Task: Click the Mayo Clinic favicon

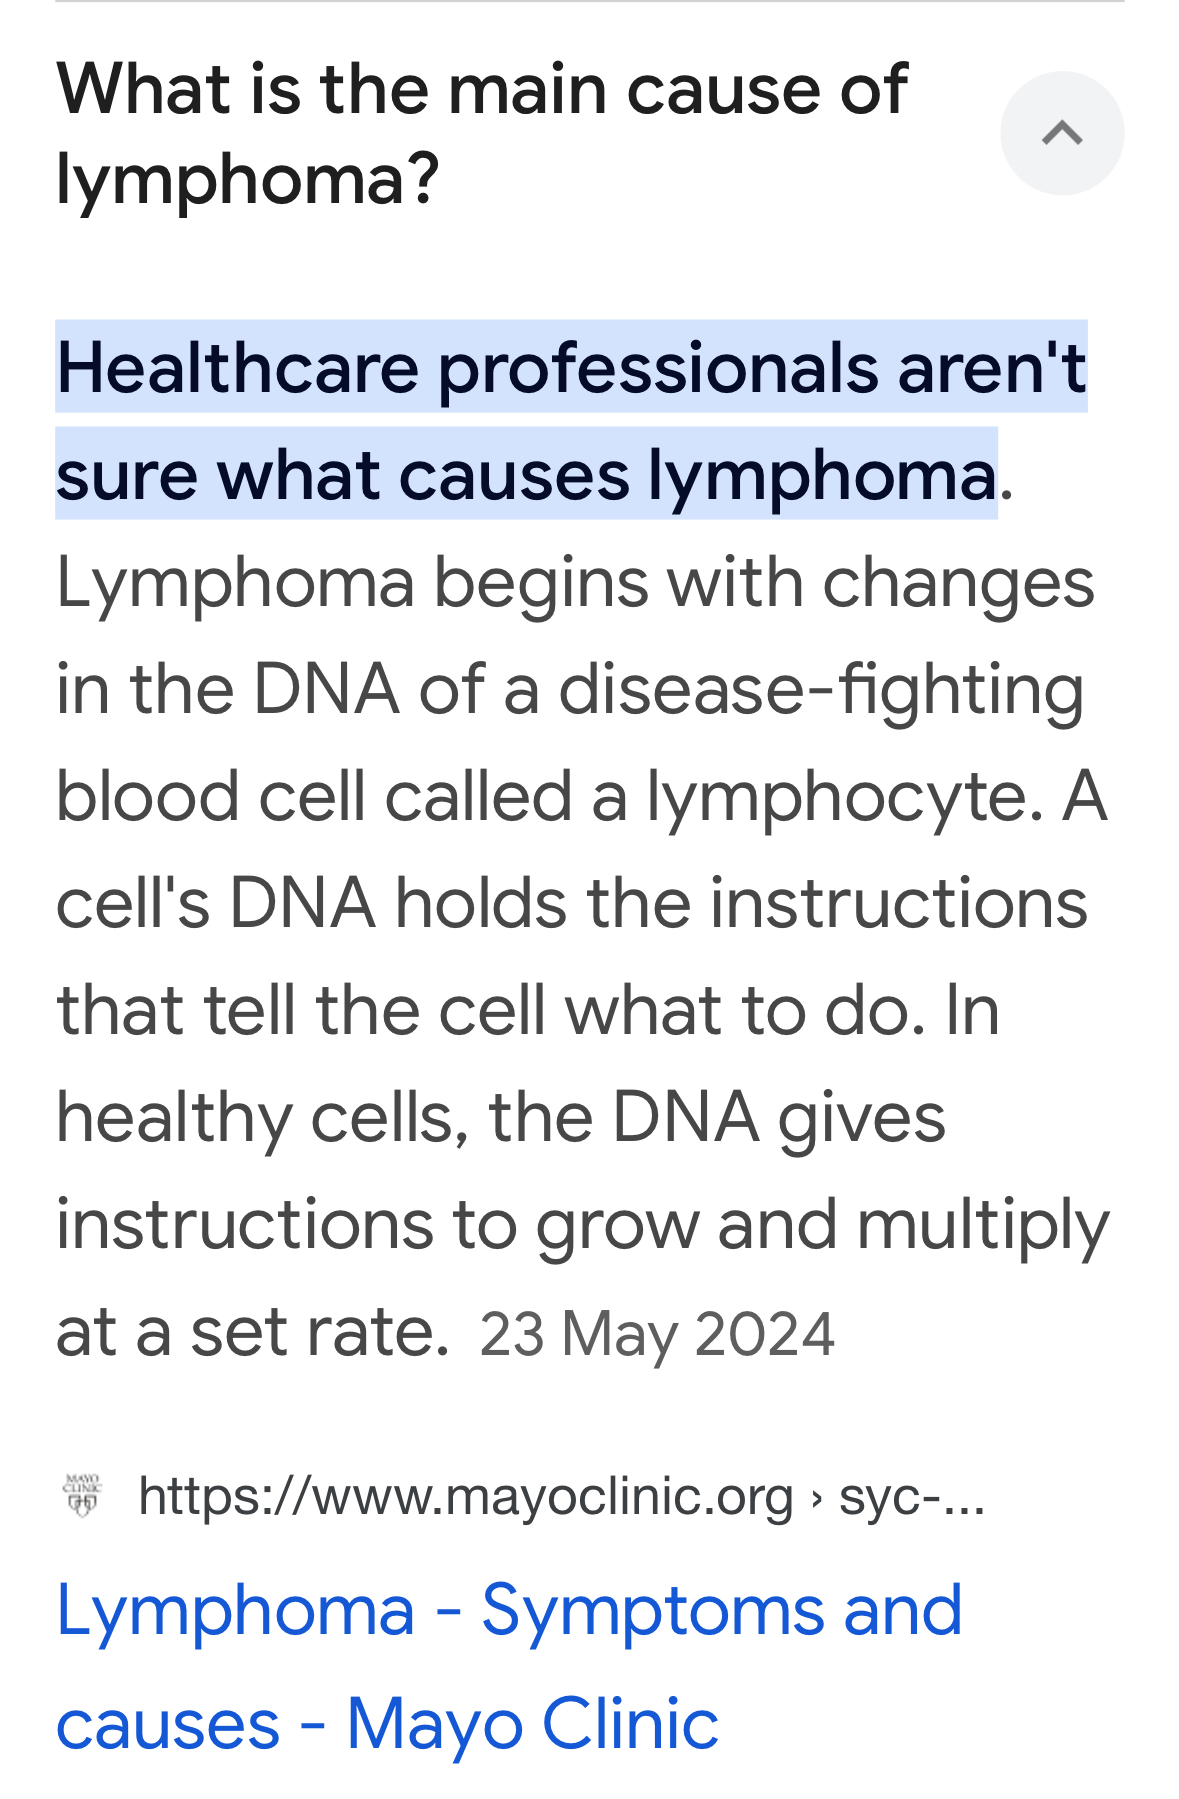Action: 83,1496
